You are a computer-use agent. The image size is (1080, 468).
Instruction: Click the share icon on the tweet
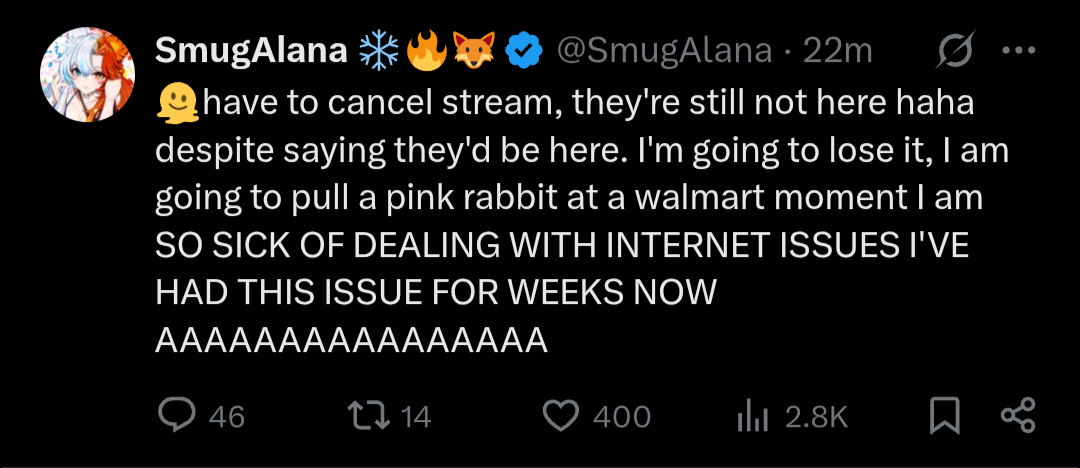tap(1018, 416)
